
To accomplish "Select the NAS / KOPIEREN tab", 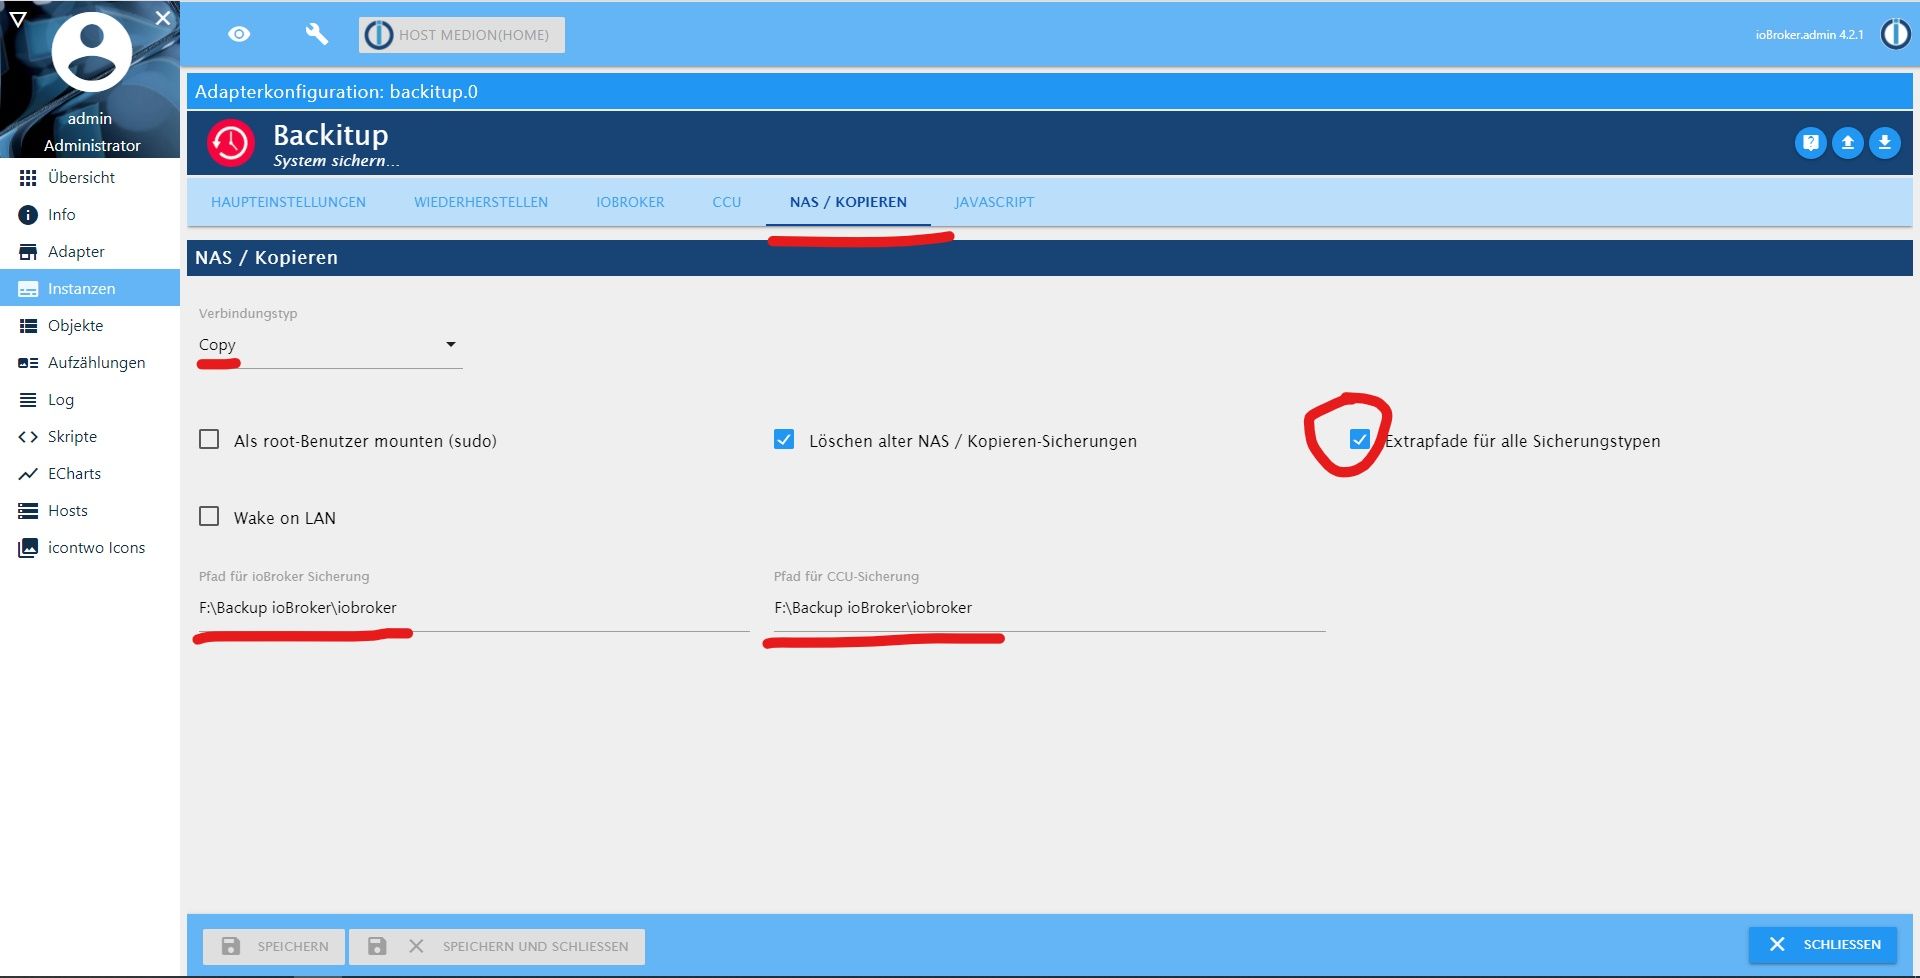I will pos(848,202).
